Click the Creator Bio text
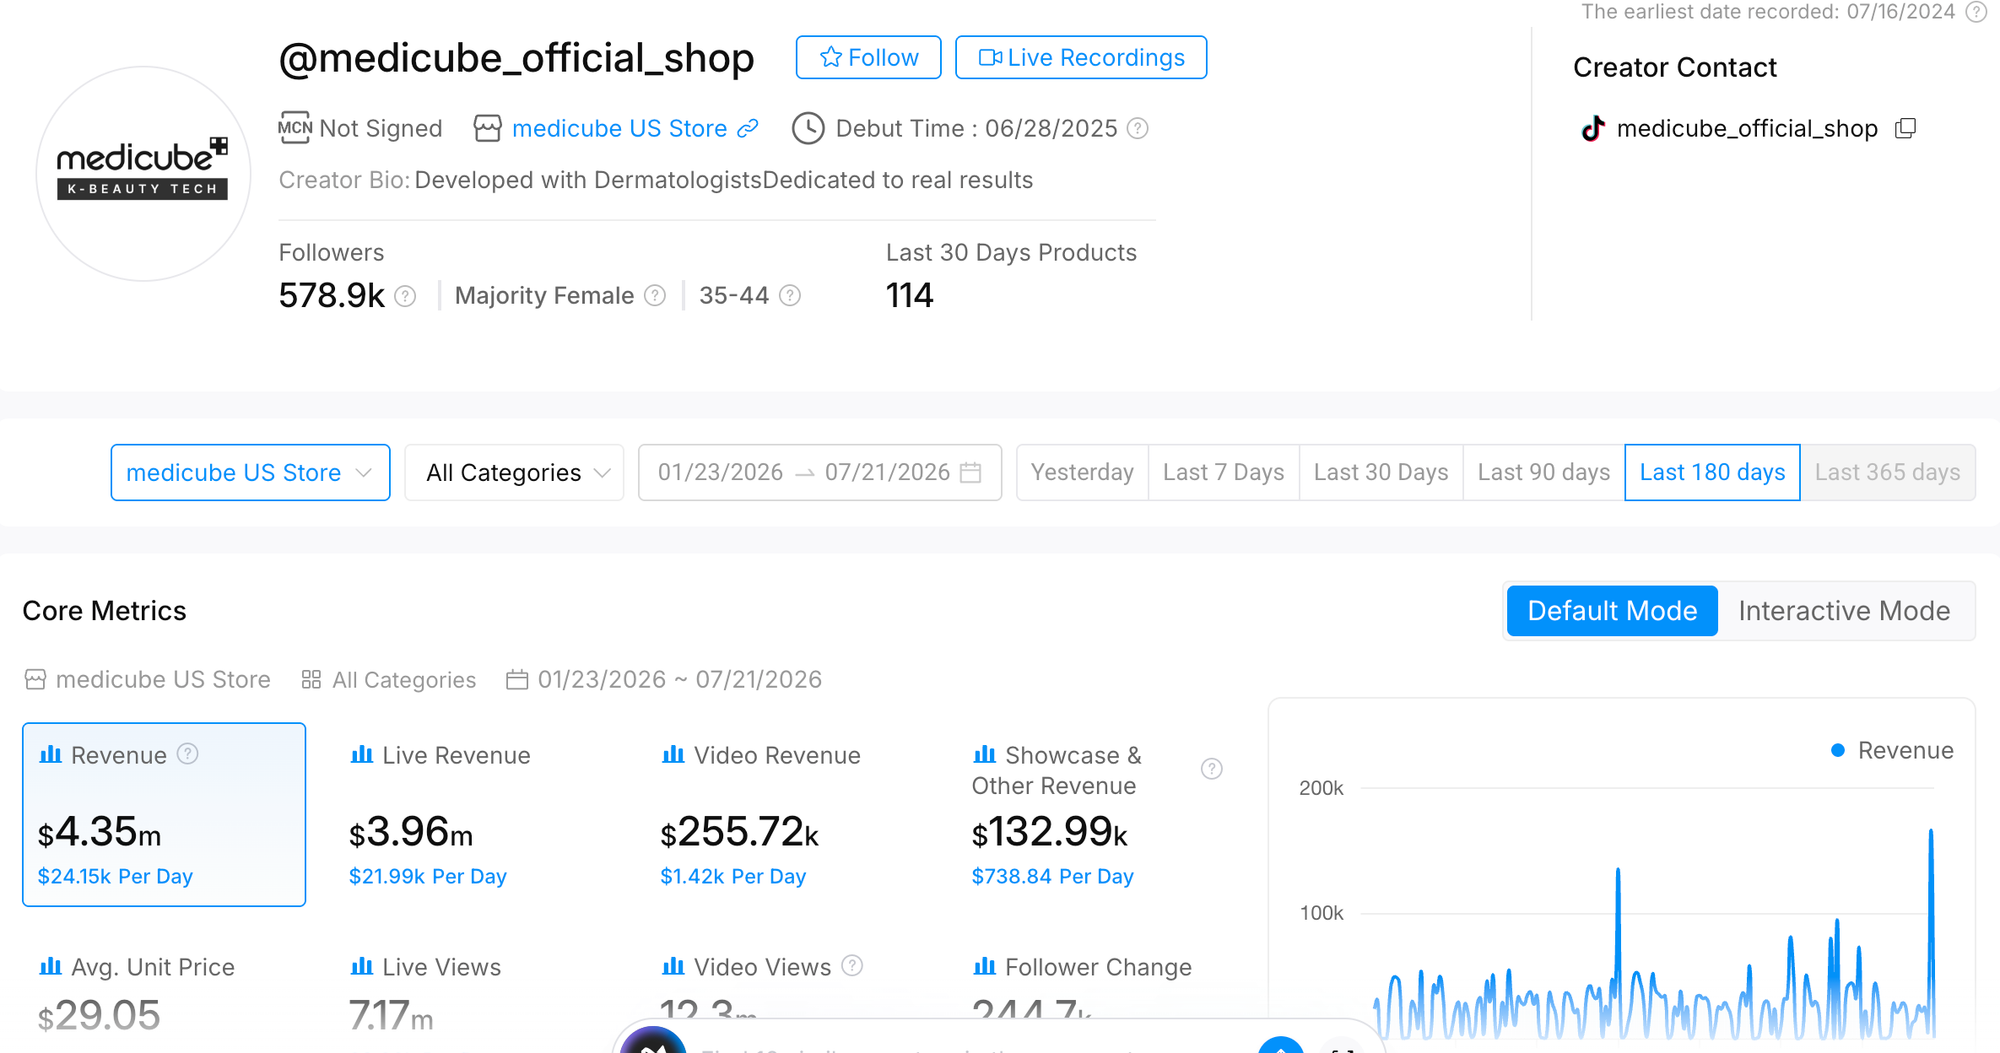2000x1053 pixels. pos(724,181)
